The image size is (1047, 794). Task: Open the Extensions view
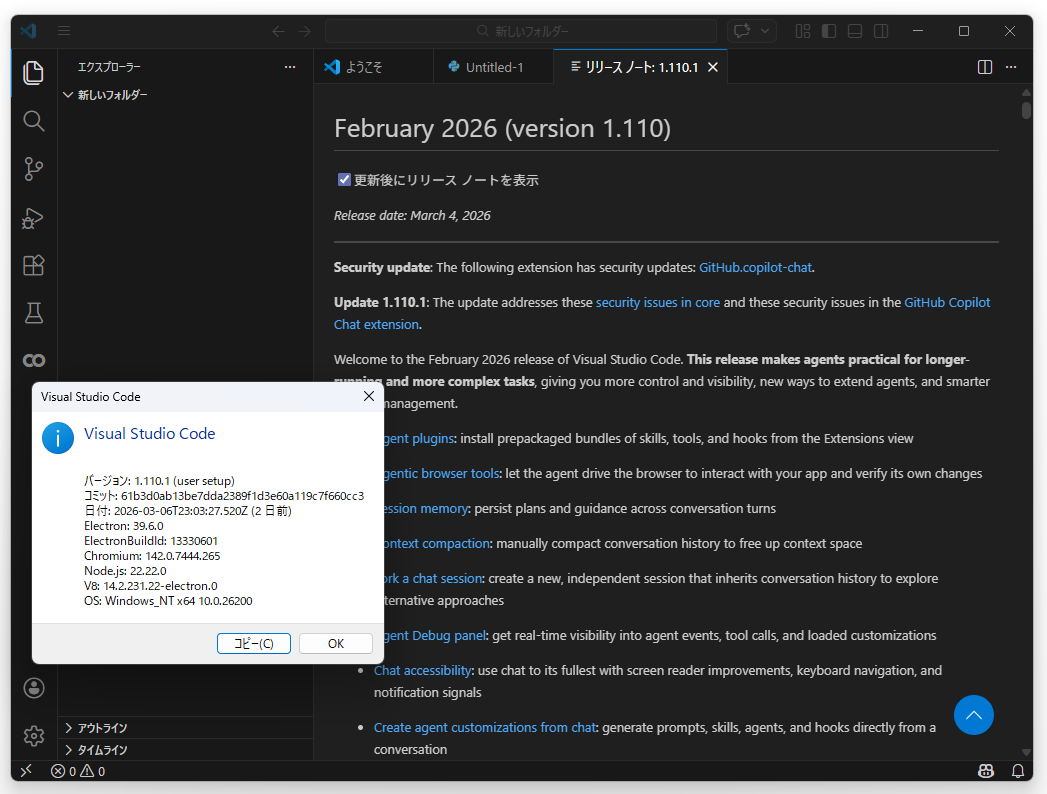(33, 265)
